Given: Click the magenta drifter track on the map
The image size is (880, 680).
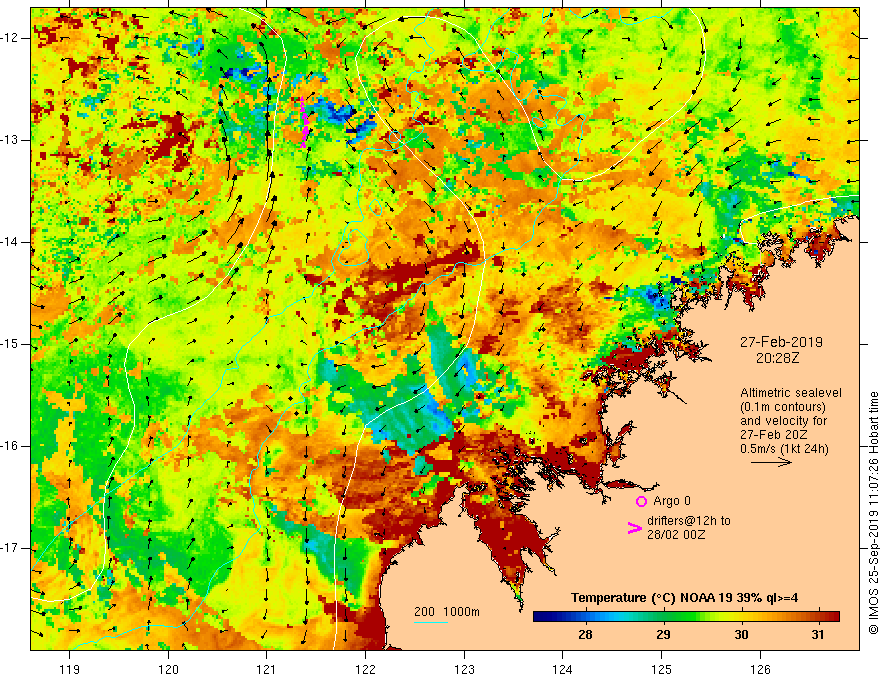Looking at the screenshot, I should pyautogui.click(x=304, y=122).
